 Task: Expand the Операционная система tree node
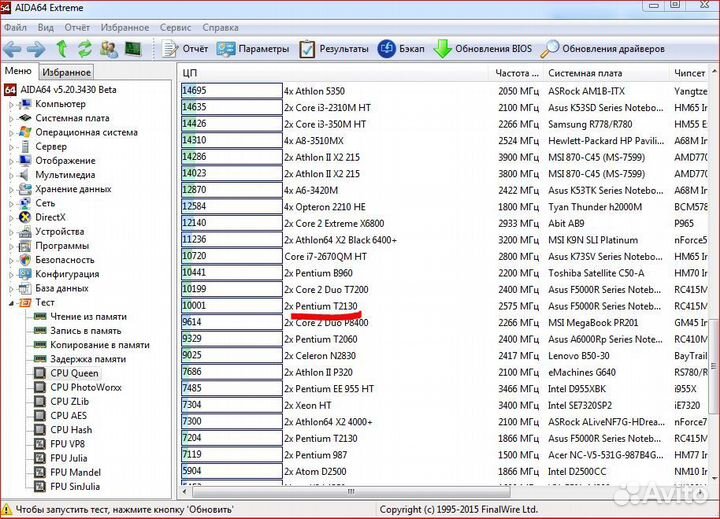point(11,133)
